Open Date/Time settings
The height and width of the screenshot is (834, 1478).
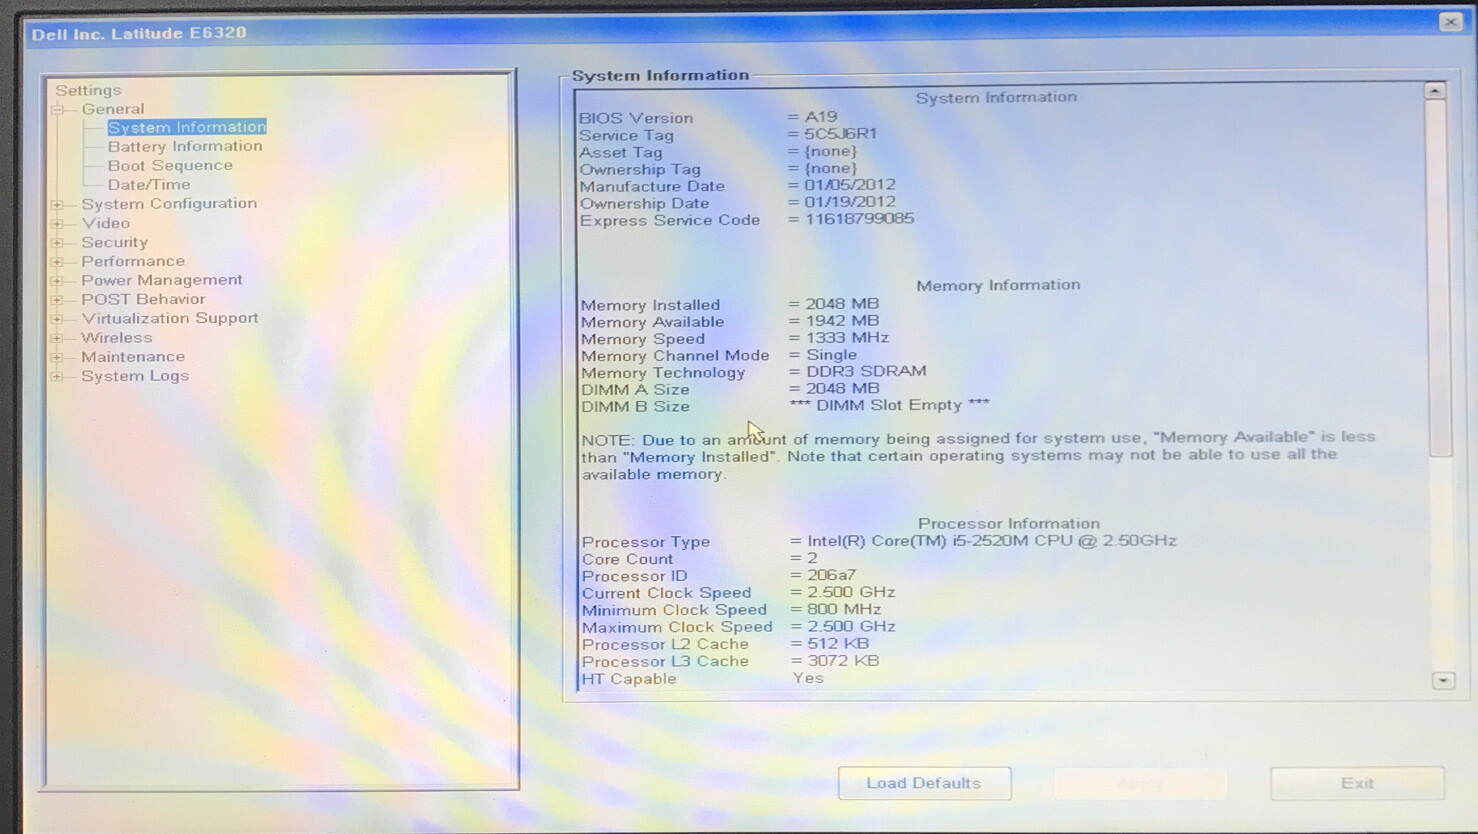click(x=149, y=184)
